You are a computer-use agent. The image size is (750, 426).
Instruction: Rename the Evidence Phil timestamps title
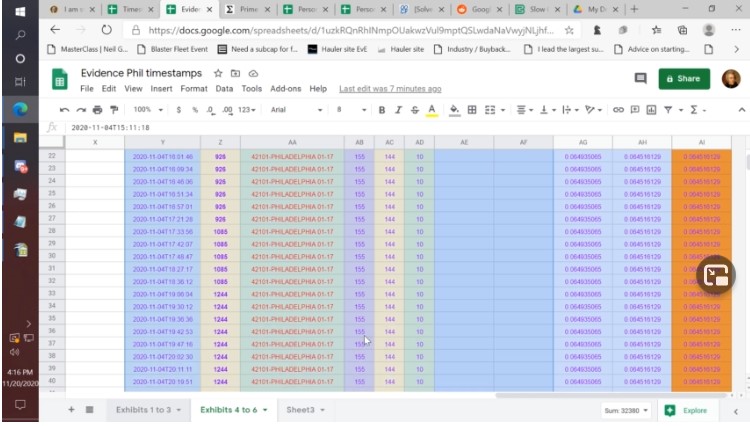point(141,73)
